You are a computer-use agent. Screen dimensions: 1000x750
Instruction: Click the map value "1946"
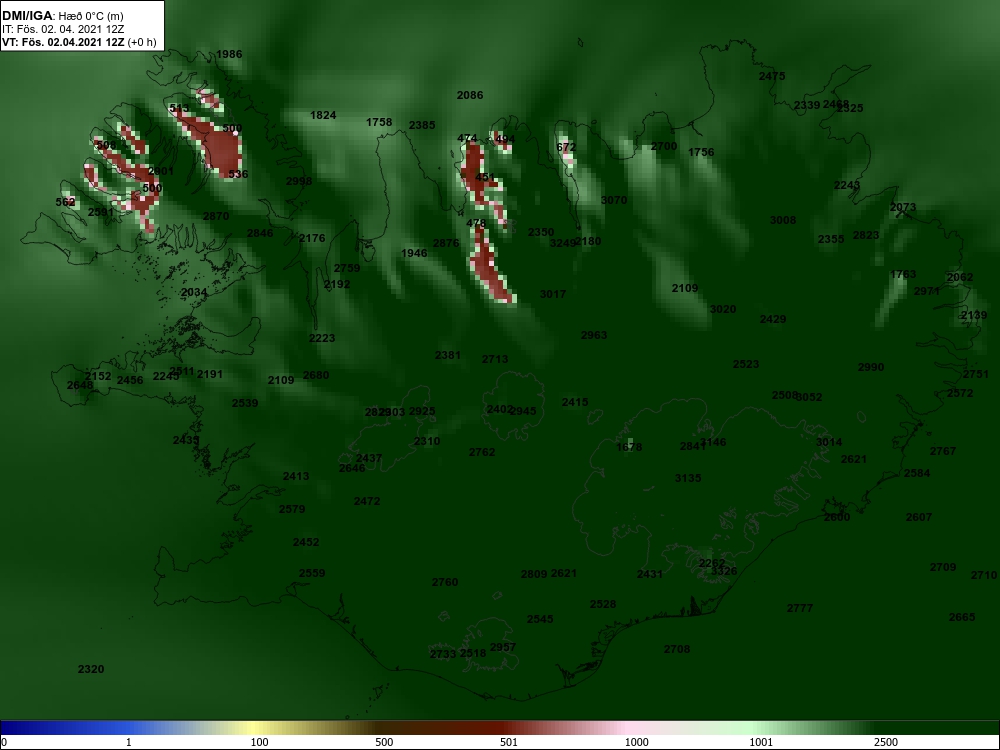click(414, 254)
